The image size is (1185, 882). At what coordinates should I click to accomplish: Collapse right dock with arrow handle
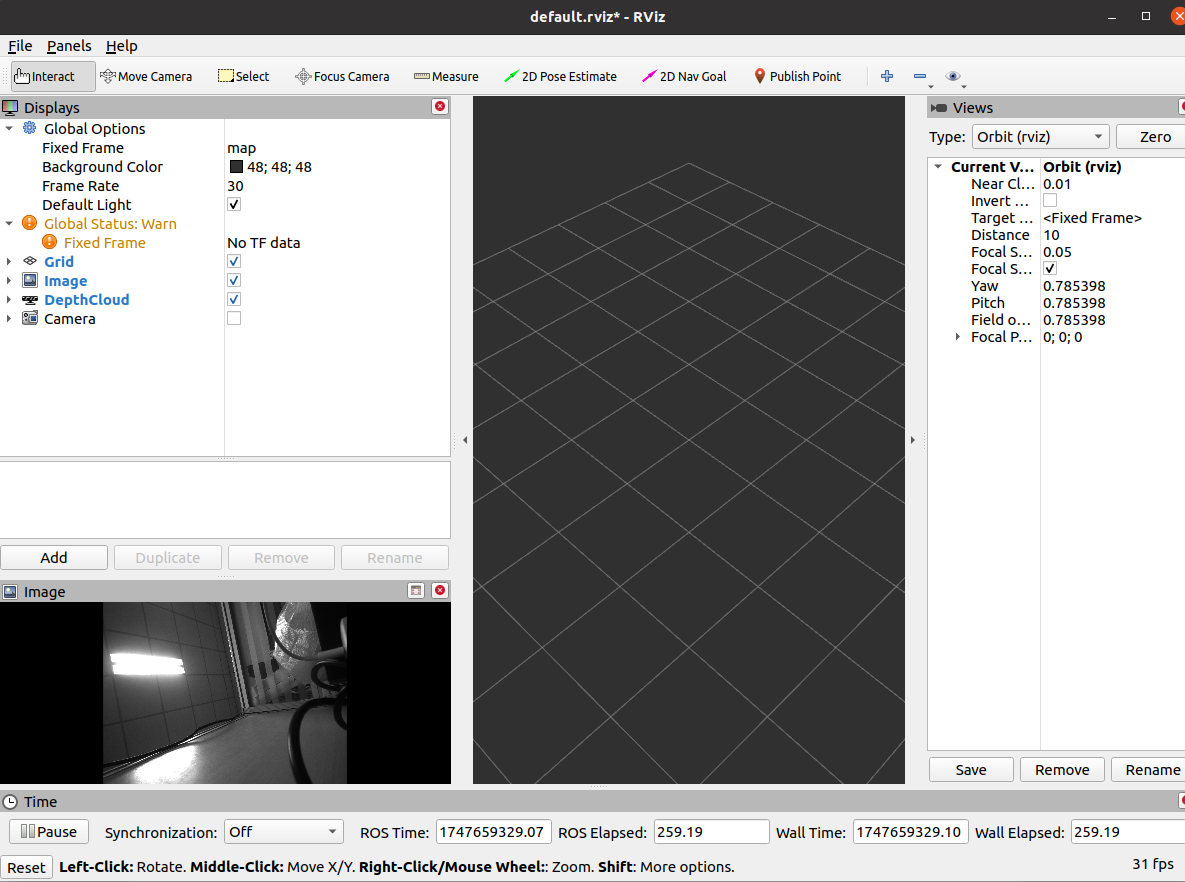tap(912, 440)
